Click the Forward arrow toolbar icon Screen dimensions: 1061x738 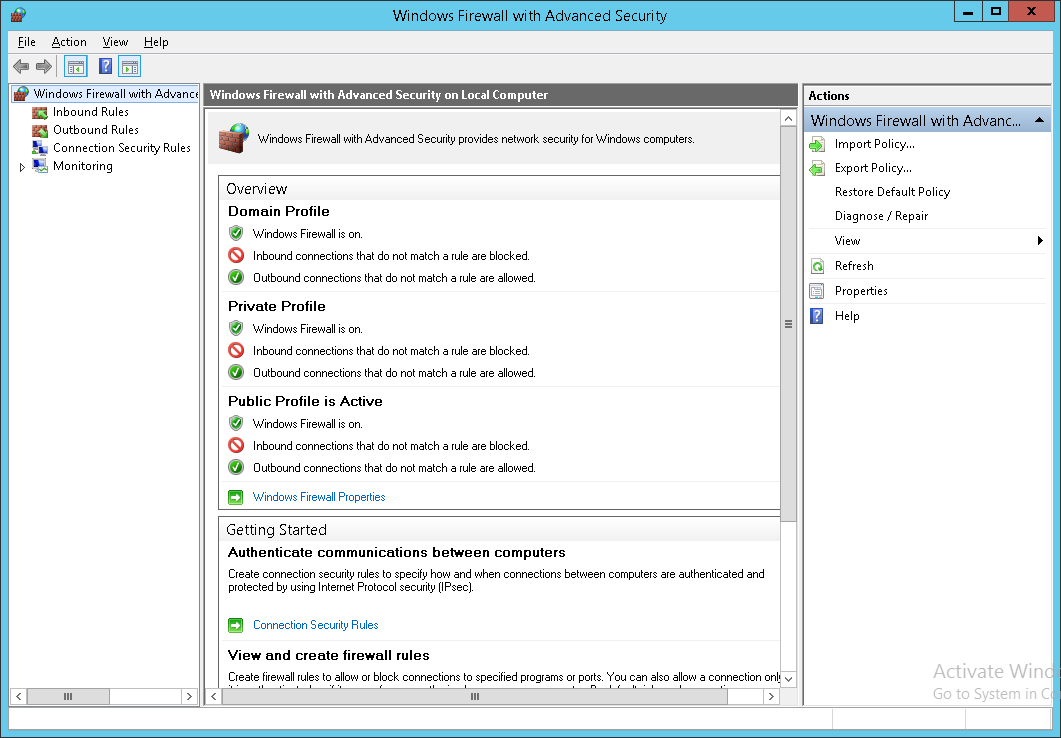click(43, 66)
